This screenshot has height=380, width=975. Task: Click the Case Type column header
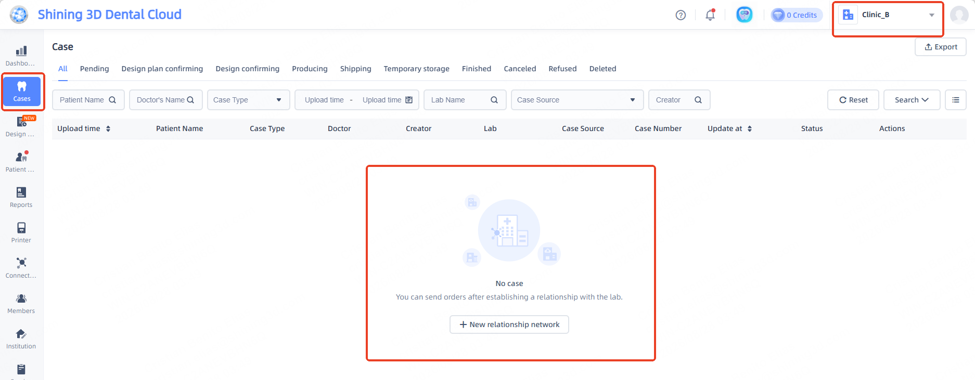(x=267, y=129)
